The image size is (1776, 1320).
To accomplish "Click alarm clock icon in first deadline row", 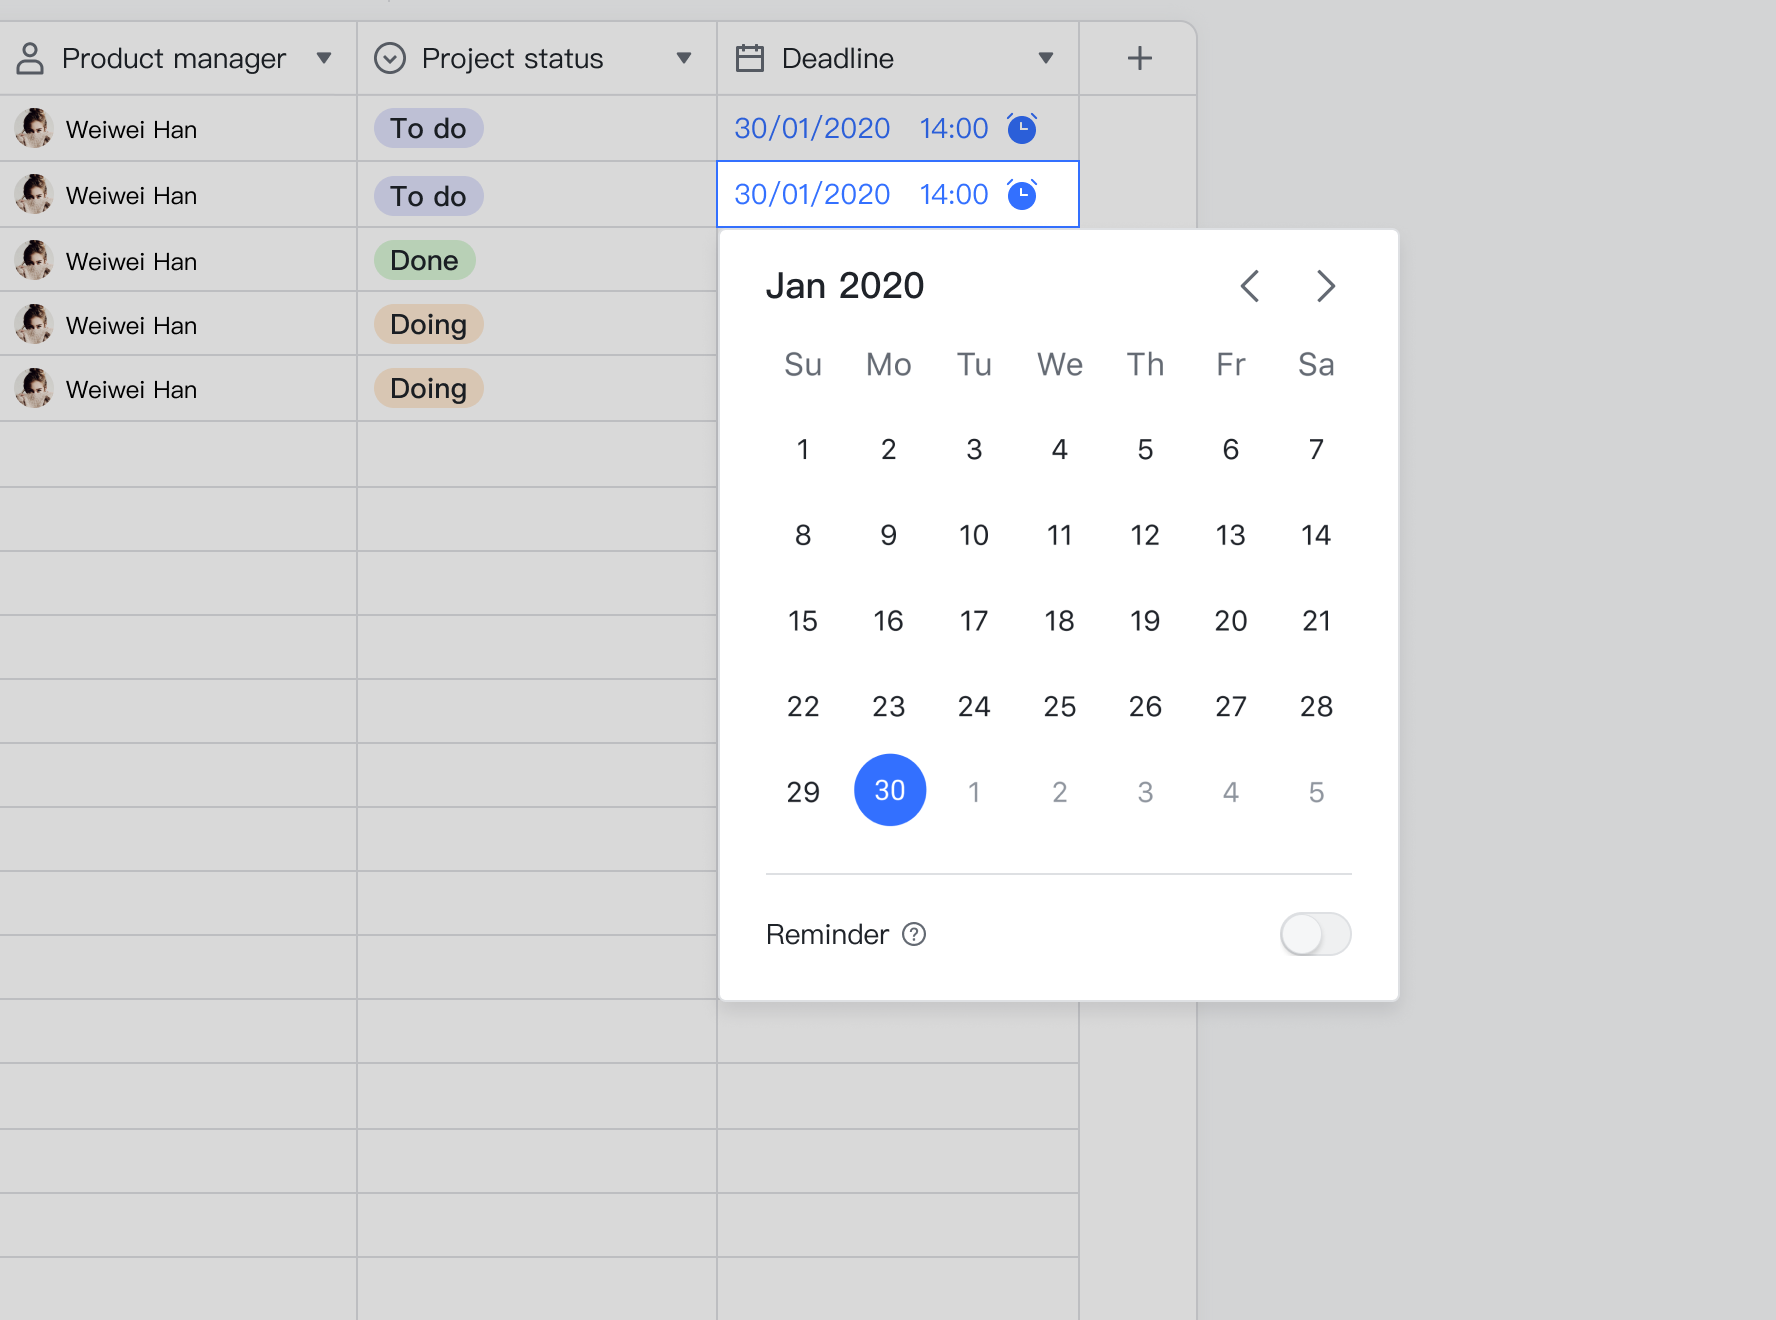I will tap(1021, 128).
